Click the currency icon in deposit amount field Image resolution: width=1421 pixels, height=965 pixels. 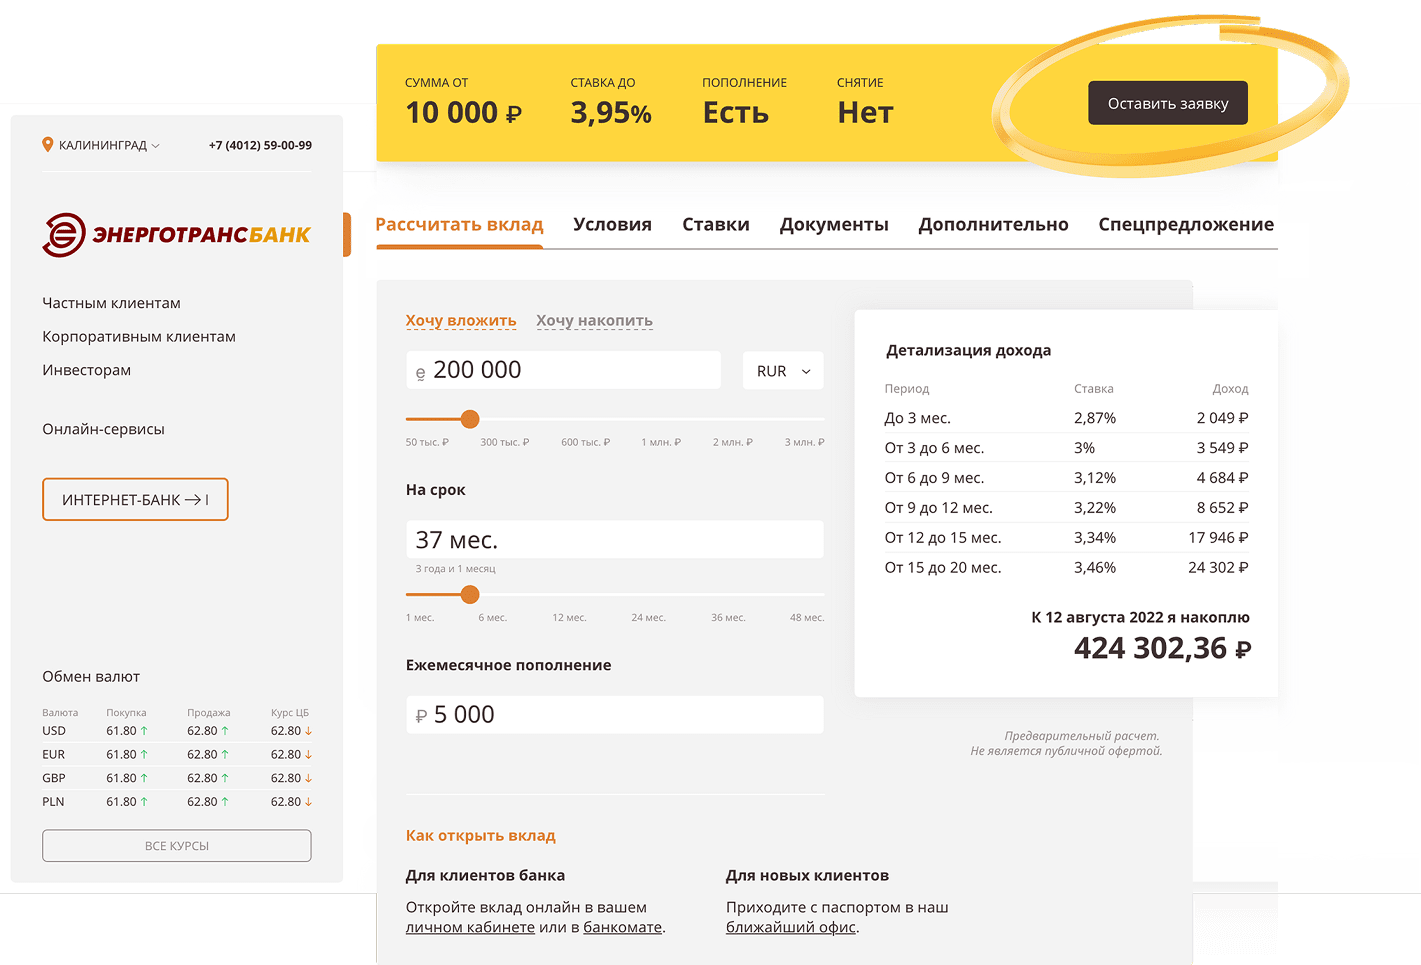pyautogui.click(x=420, y=372)
